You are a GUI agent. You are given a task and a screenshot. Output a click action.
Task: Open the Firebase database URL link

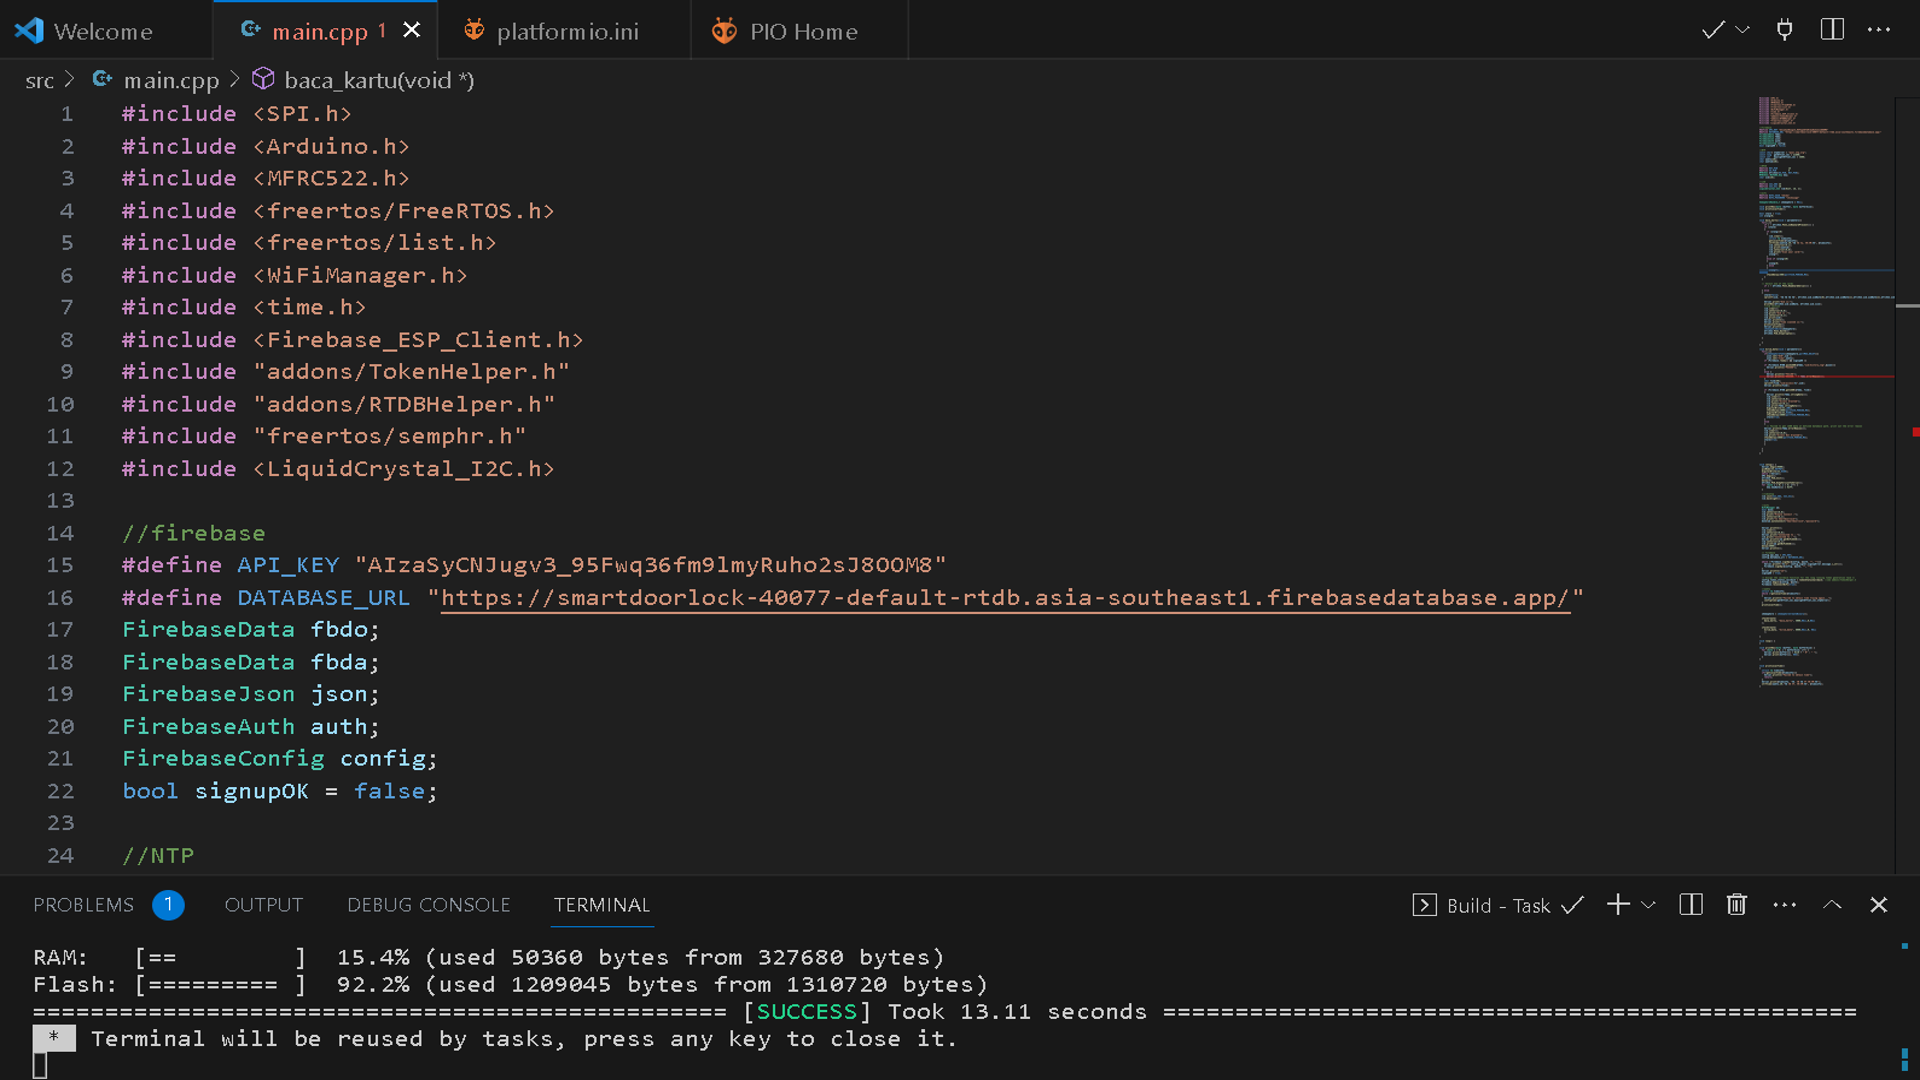[x=1004, y=598]
